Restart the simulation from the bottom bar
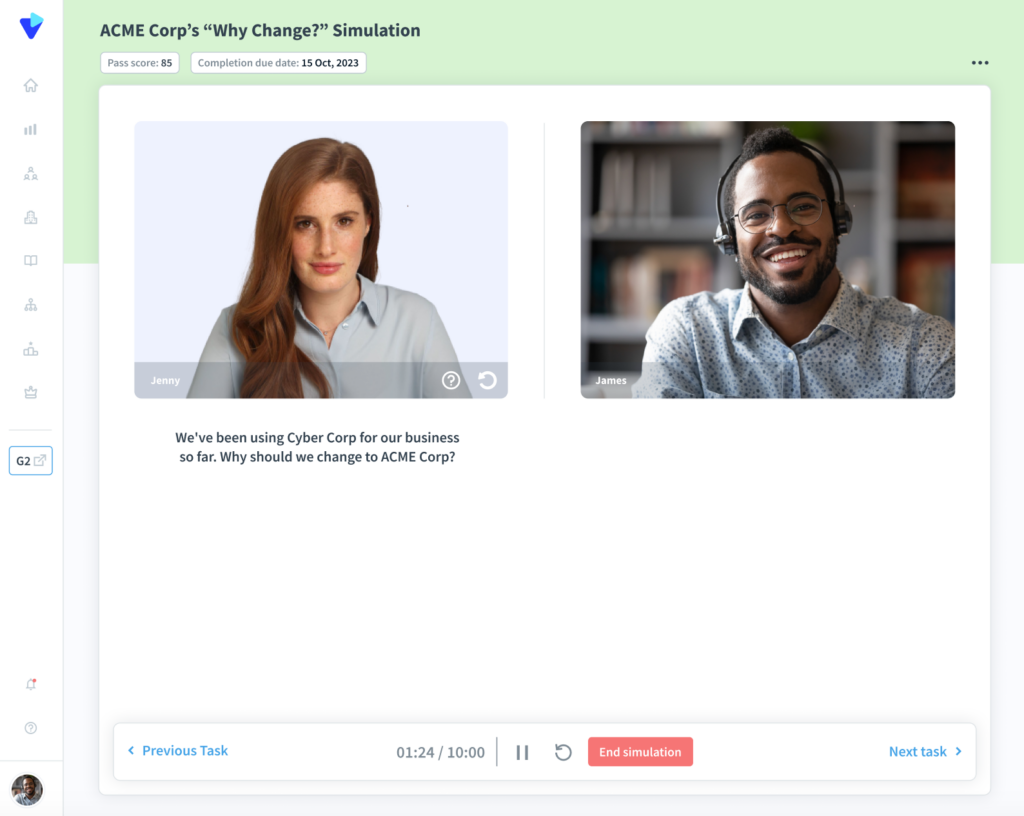The width and height of the screenshot is (1024, 816). [562, 752]
